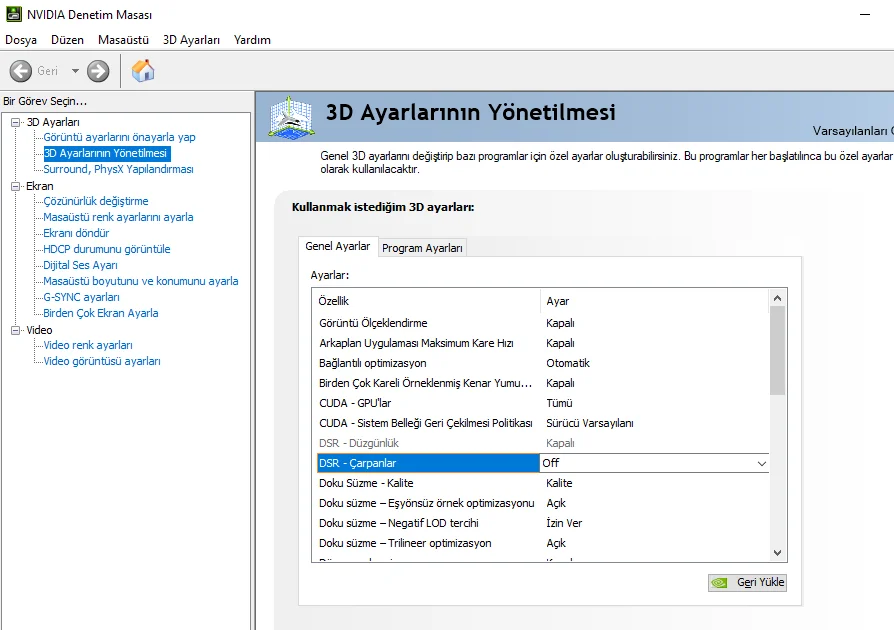Open HDCP durumunu görüntüle
Viewport: 894px width, 630px height.
pos(107,249)
